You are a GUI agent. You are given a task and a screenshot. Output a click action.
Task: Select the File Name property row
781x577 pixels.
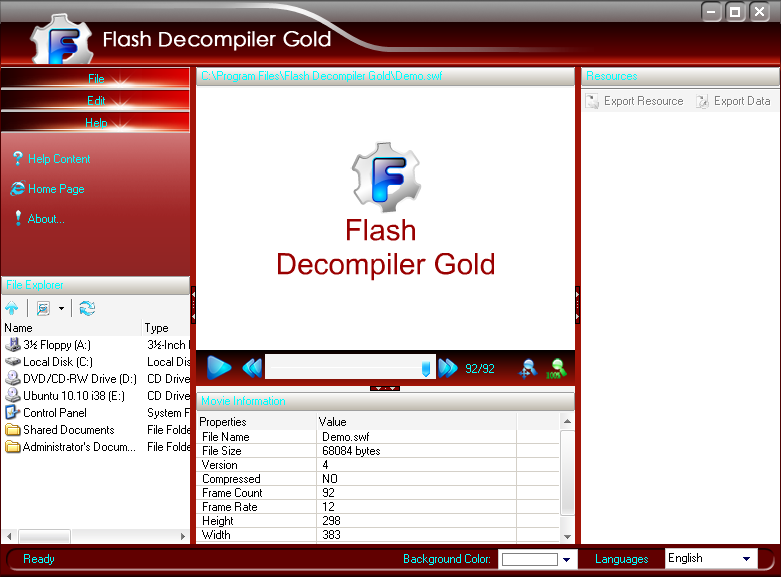pos(378,437)
